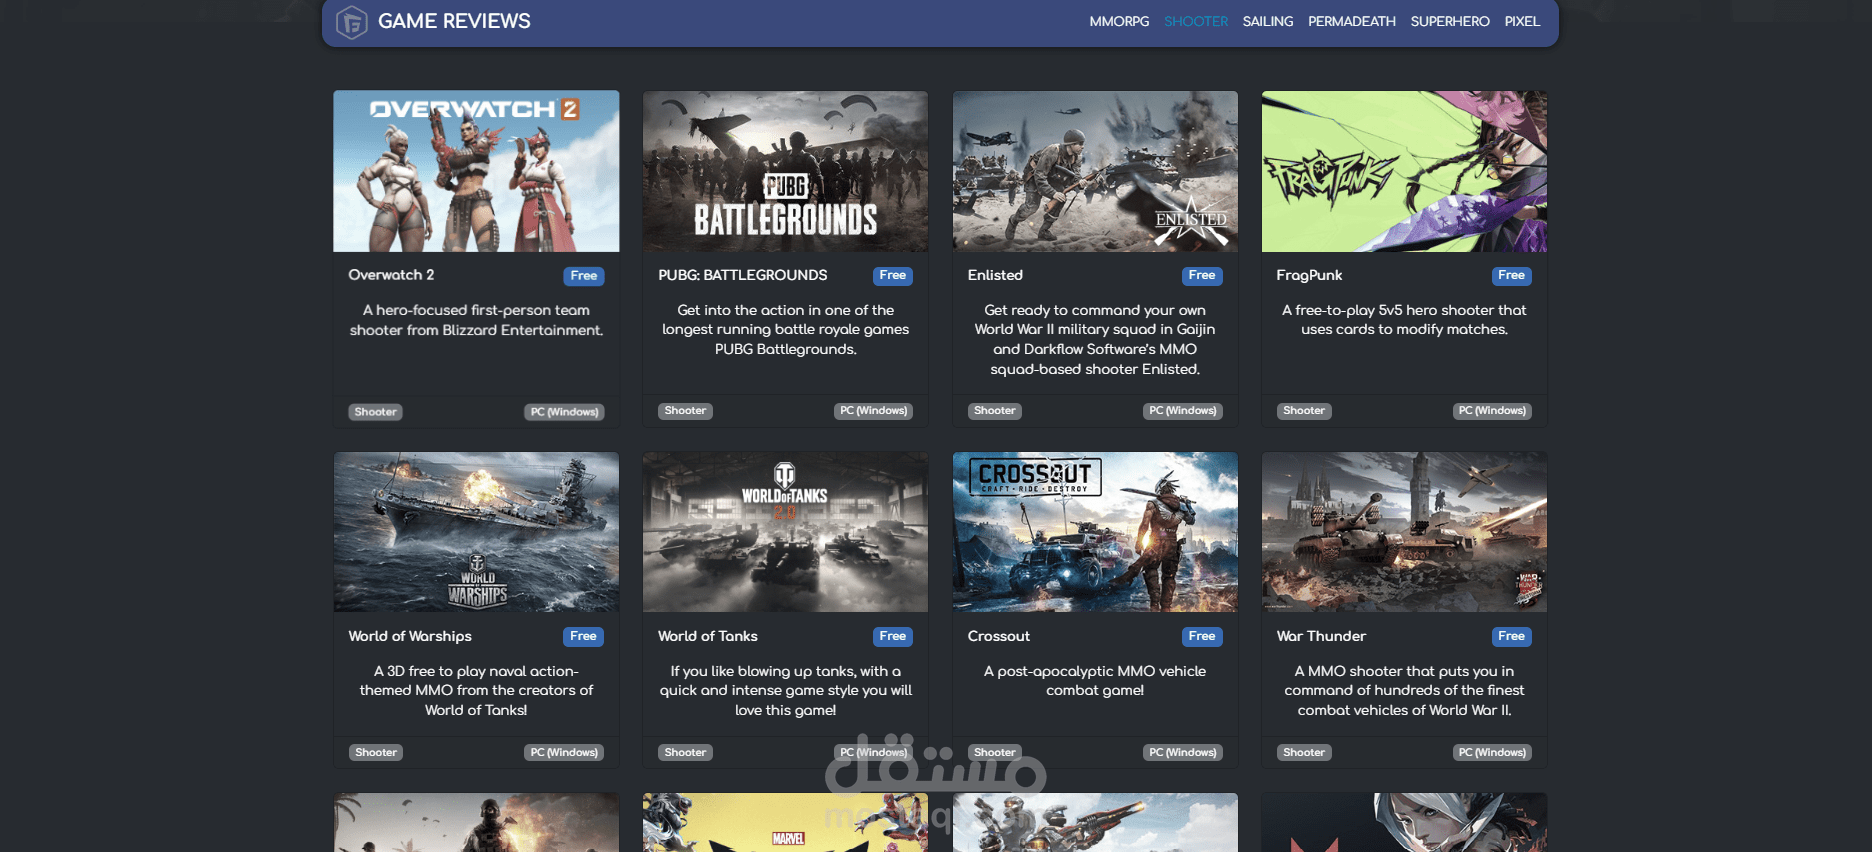1872x852 pixels.
Task: Click the Shooter tag on Overwatch 2 card
Action: (x=376, y=412)
